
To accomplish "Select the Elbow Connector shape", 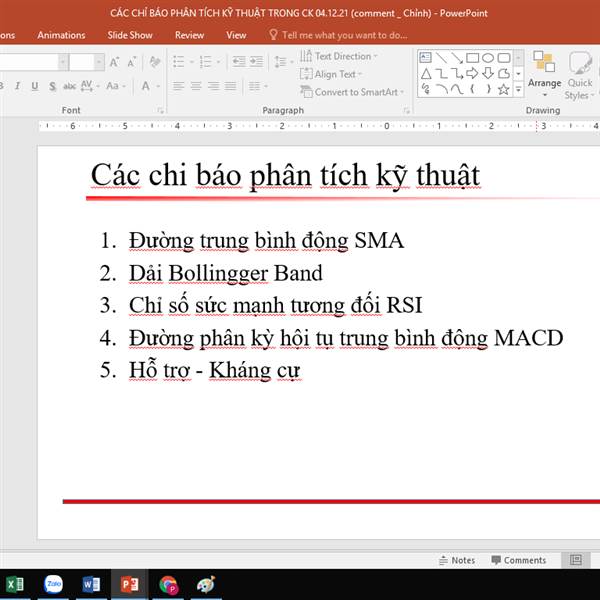I will (442, 73).
